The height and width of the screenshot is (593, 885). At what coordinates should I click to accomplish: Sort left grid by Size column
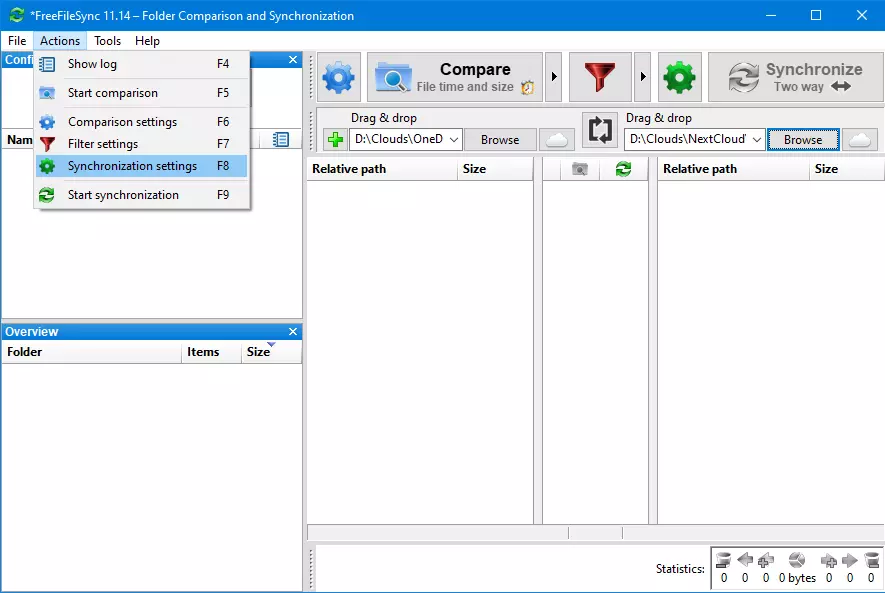pos(494,169)
